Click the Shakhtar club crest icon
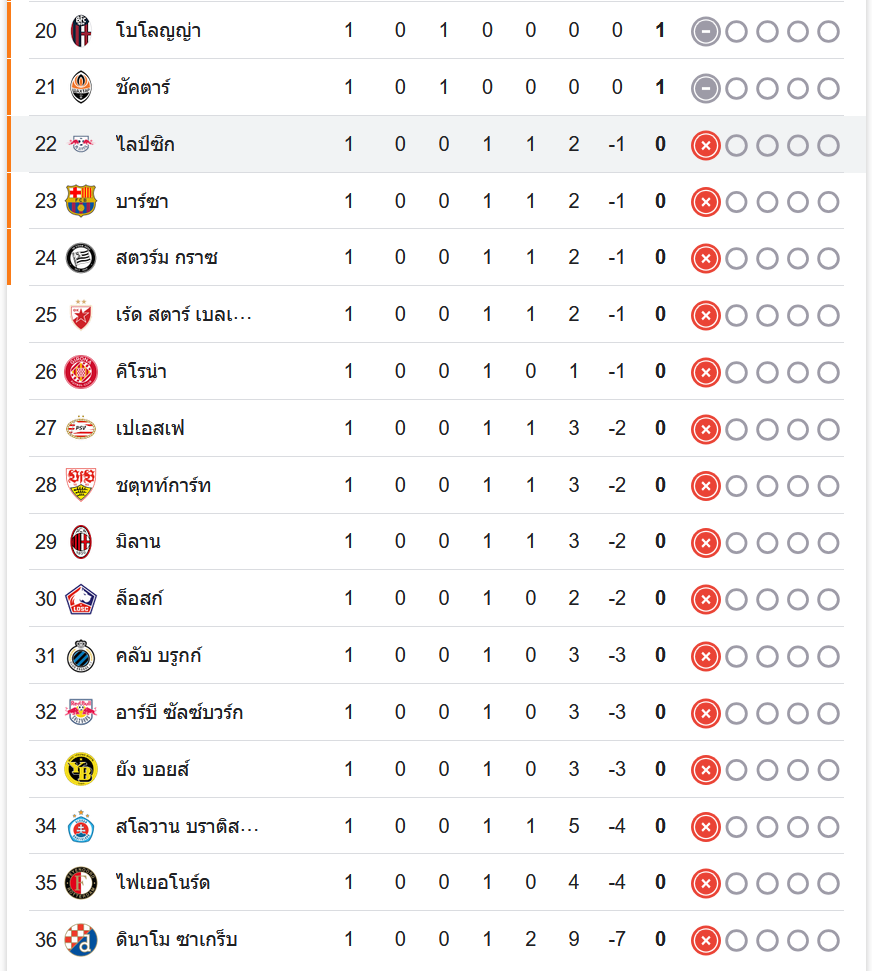The image size is (872, 971). click(x=81, y=88)
